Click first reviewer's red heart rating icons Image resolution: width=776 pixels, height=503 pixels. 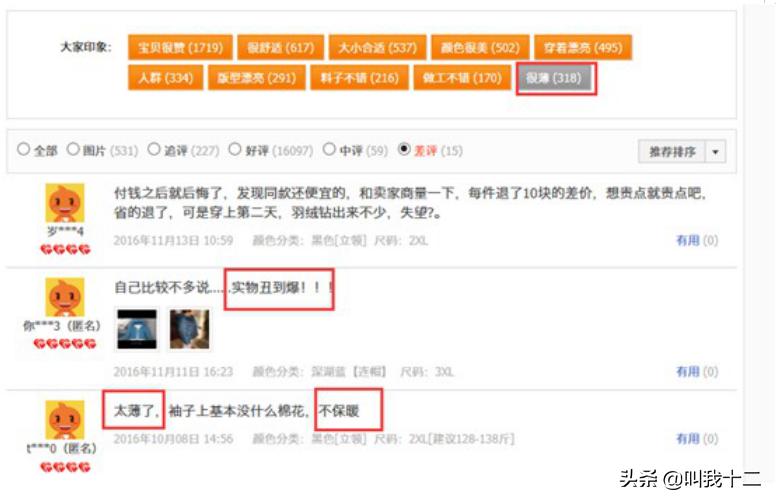click(x=65, y=250)
